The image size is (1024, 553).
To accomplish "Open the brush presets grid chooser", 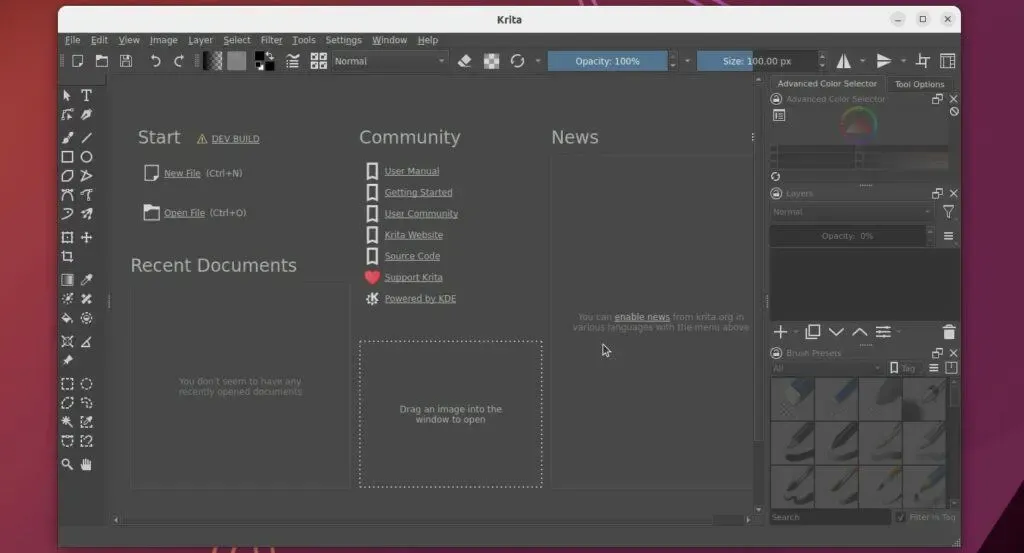I will click(x=319, y=61).
